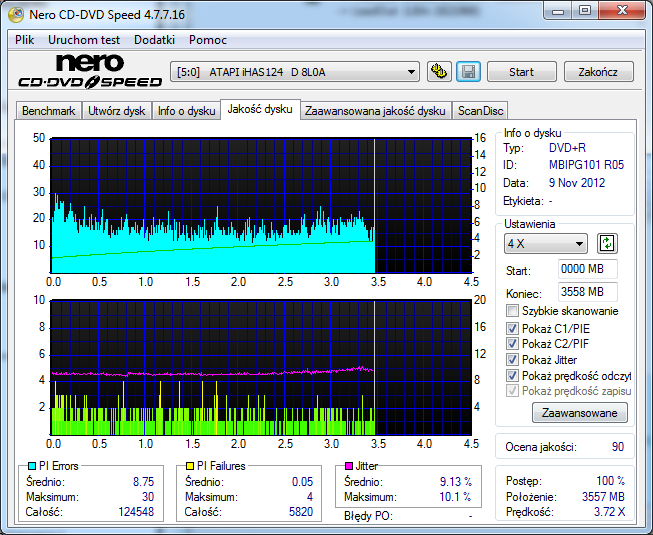Switch to the ScanDisc tab
Screen dimensions: 653x535
(481, 111)
